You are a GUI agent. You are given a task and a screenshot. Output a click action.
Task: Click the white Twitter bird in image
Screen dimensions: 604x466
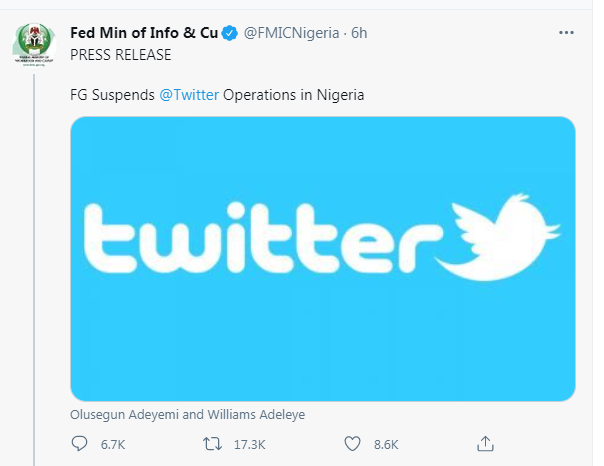click(x=498, y=236)
